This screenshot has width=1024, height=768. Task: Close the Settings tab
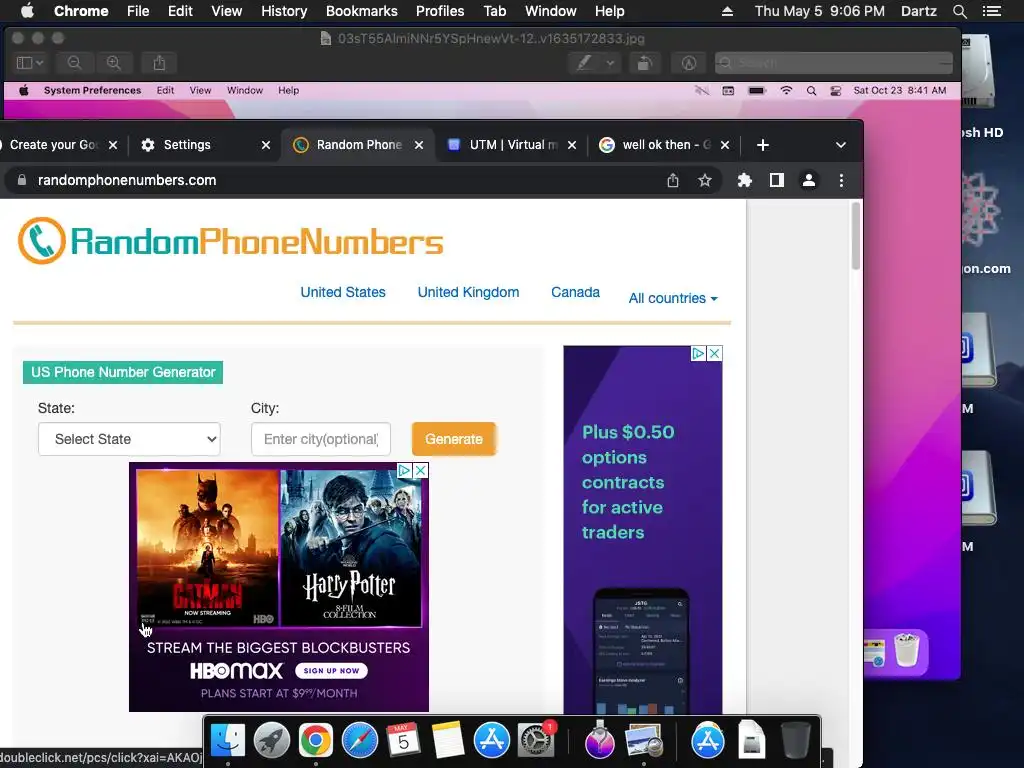coord(266,145)
